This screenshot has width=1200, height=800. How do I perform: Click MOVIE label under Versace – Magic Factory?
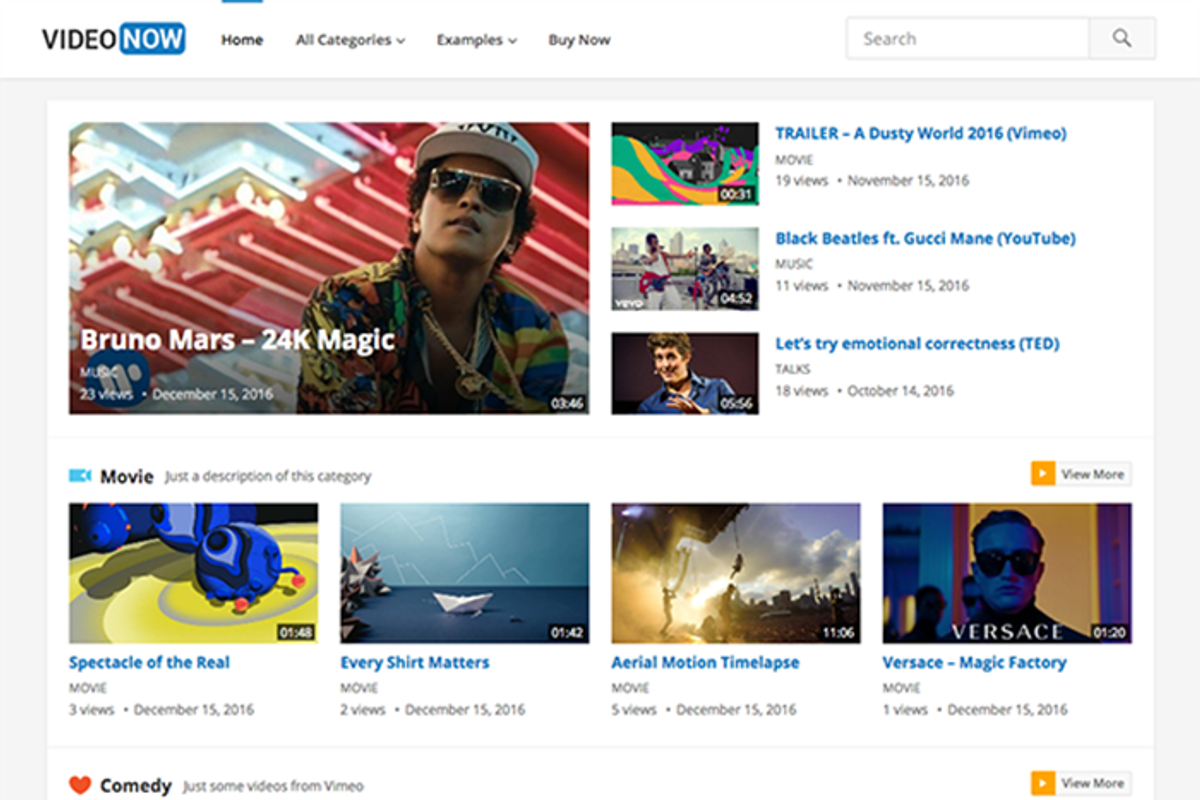(902, 688)
